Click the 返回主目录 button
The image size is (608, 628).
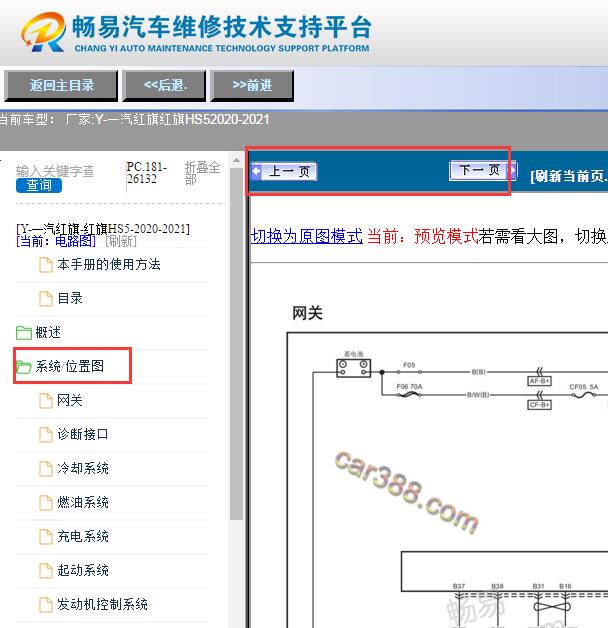pos(61,85)
